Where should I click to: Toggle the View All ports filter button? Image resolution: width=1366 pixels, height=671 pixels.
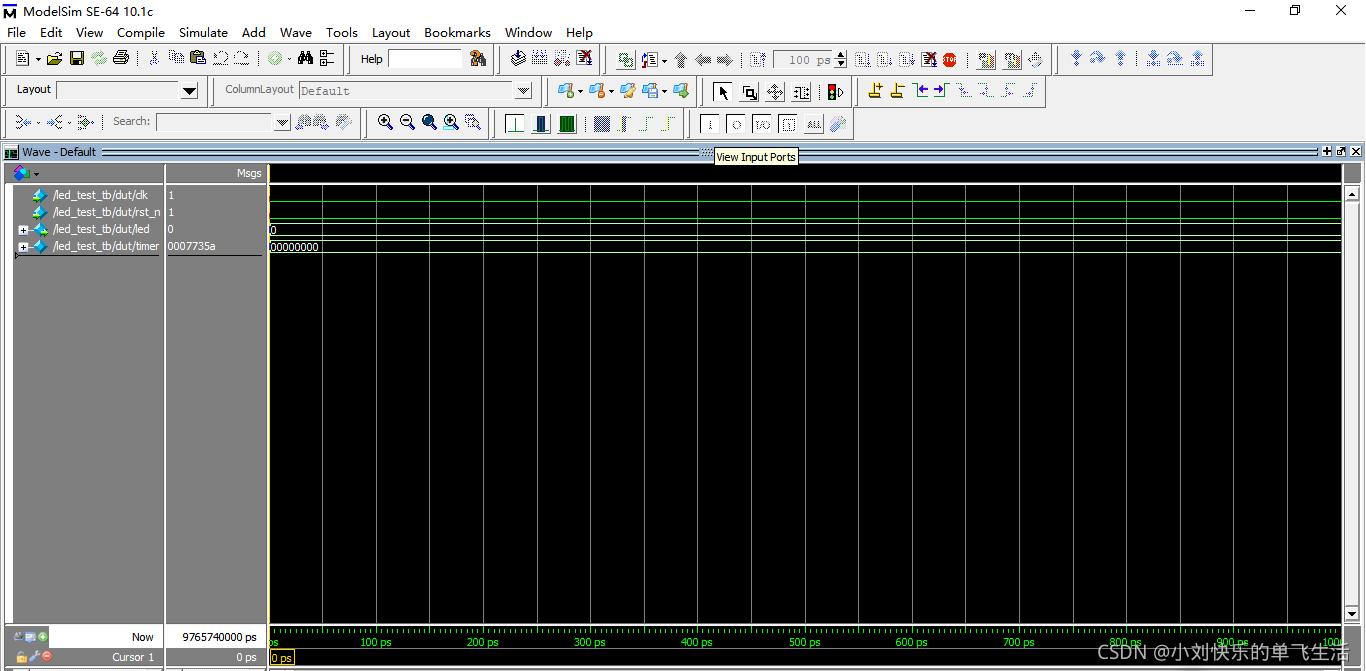[x=813, y=124]
